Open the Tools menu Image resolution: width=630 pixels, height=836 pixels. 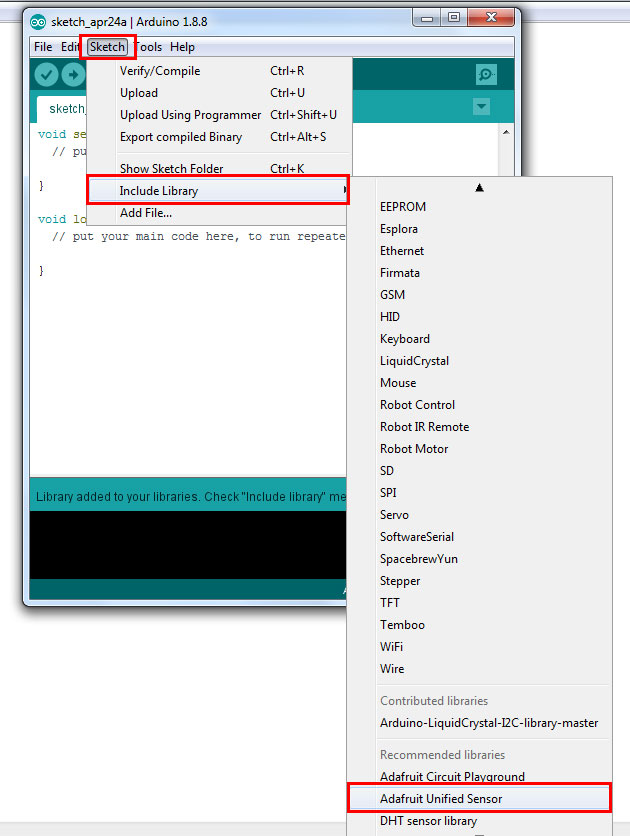point(149,47)
